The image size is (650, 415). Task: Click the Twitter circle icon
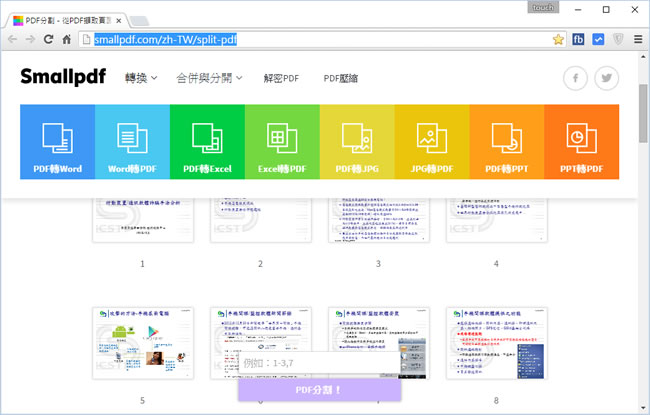coord(607,78)
